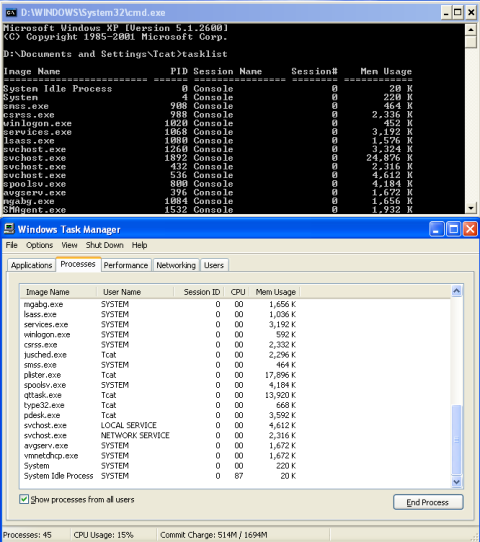Open the View menu

69,245
